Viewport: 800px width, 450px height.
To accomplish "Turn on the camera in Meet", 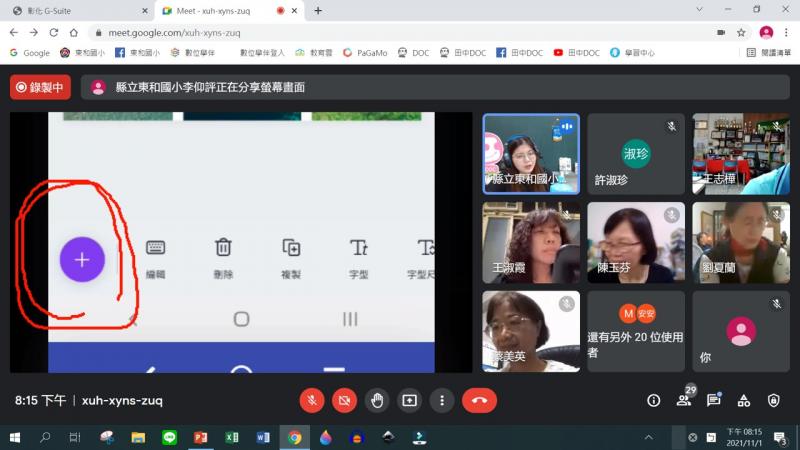I will 344,401.
